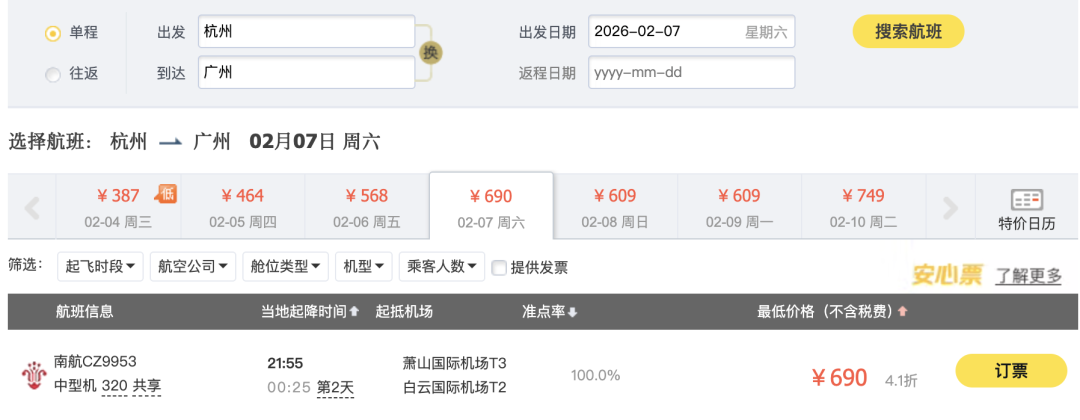Click the 订票 booking button
1080x420 pixels.
pyautogui.click(x=1010, y=371)
